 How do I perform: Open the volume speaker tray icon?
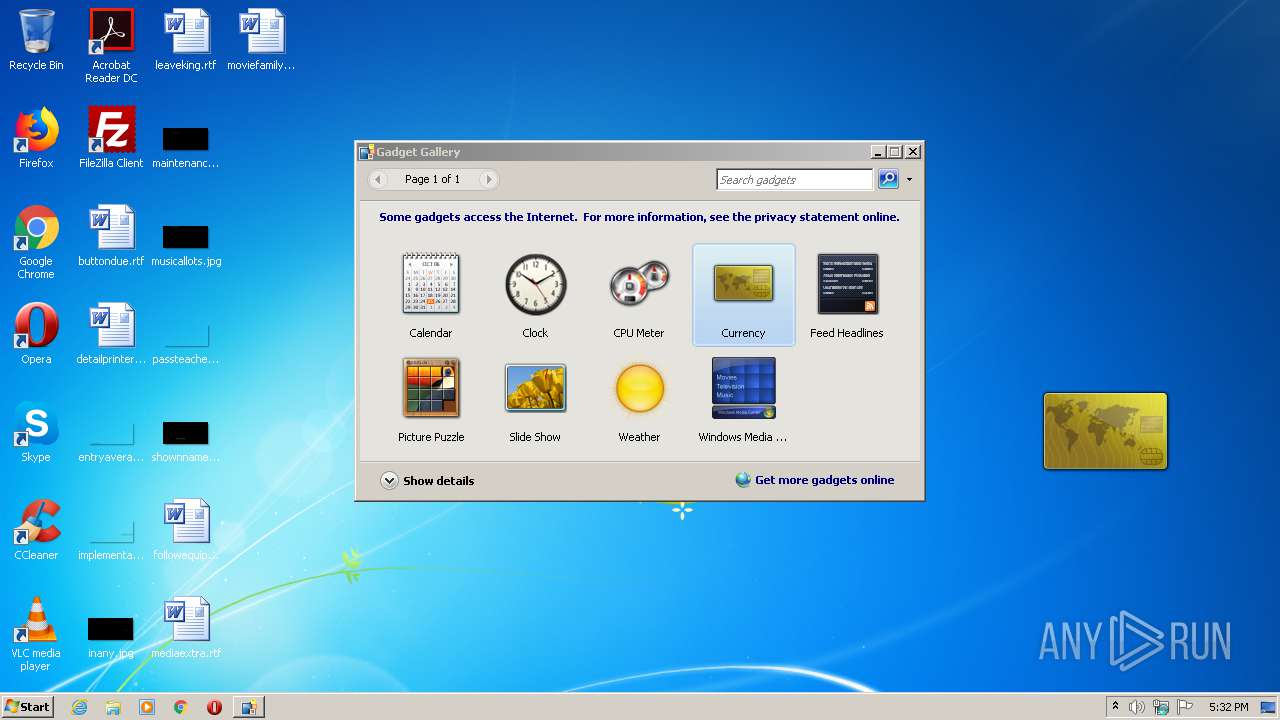click(x=1137, y=707)
